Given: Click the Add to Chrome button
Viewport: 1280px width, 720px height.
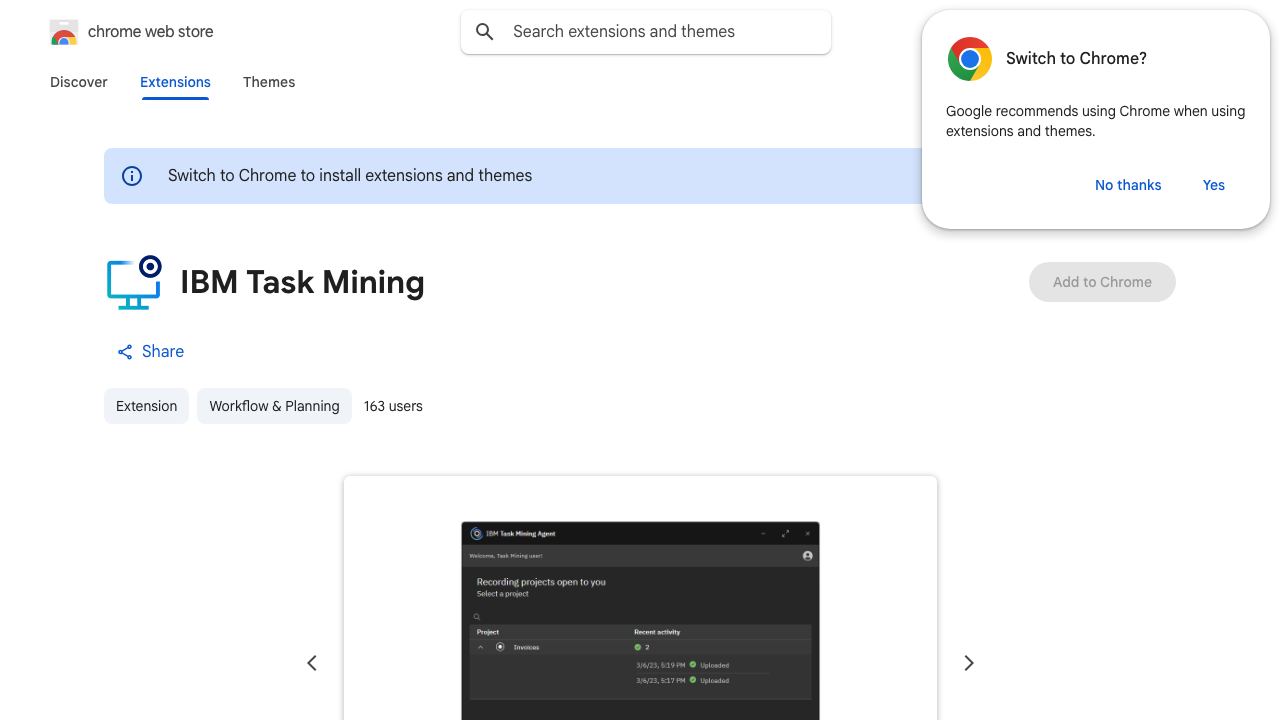Looking at the screenshot, I should (1102, 282).
